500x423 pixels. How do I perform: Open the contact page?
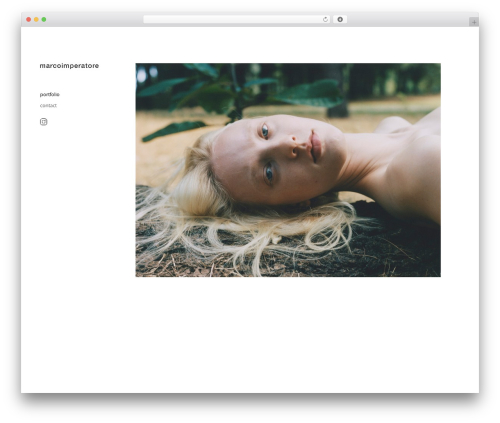click(x=48, y=106)
